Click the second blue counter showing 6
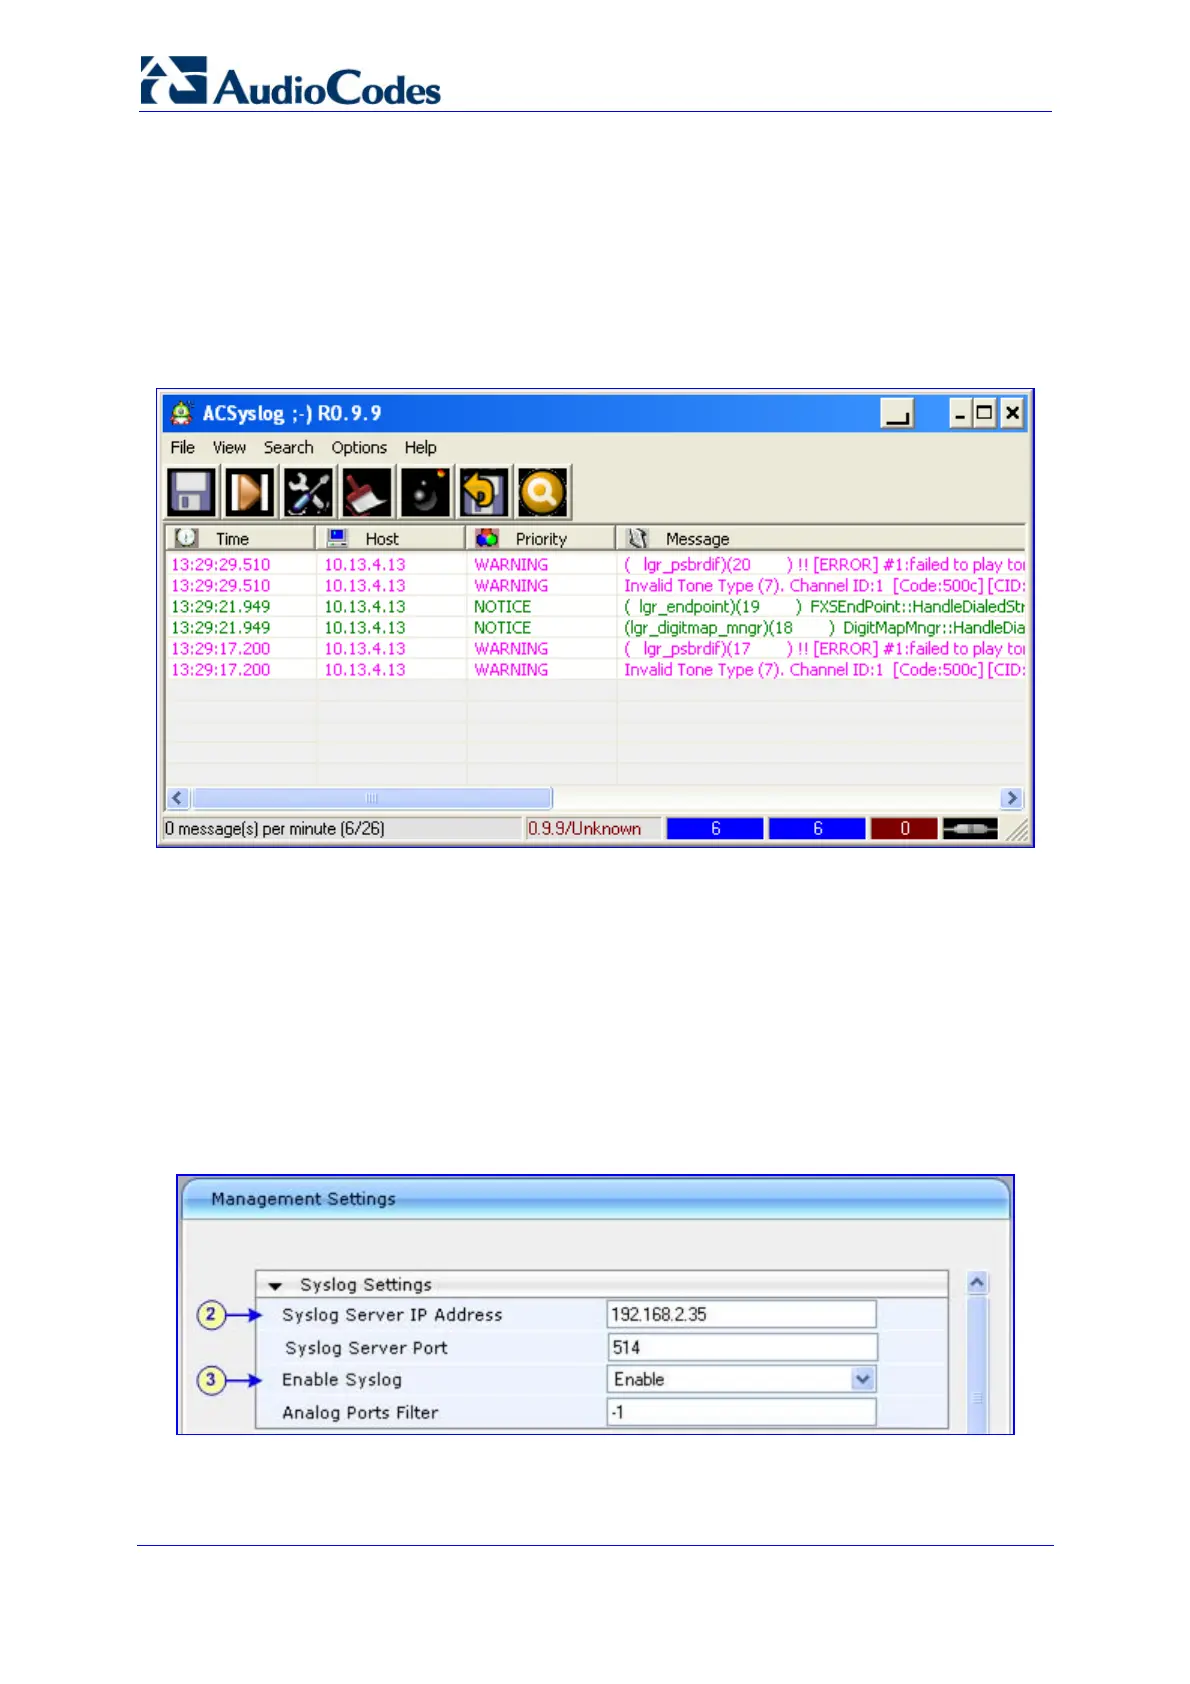Image resolution: width=1190 pixels, height=1684 pixels. [817, 828]
